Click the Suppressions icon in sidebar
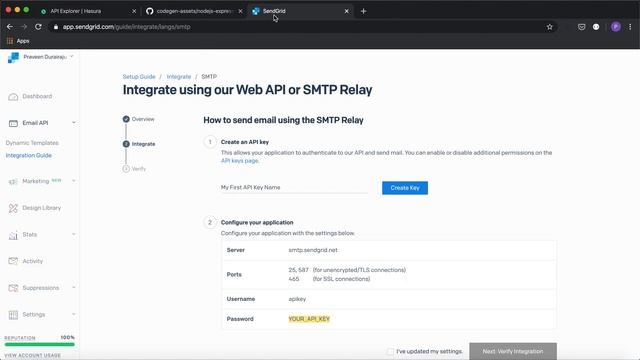The image size is (640, 360). click(x=13, y=288)
